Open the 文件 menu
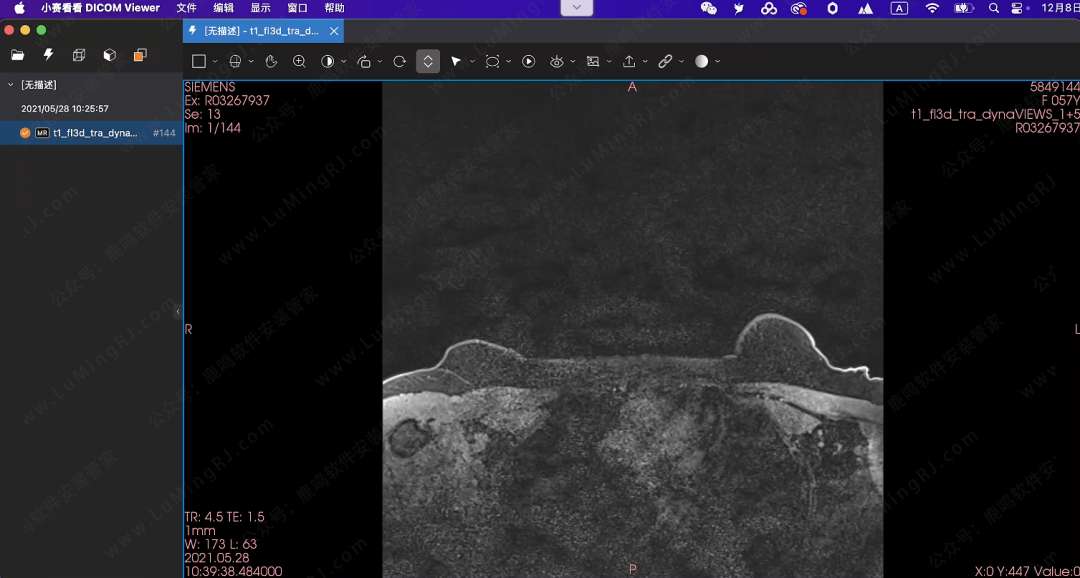1080x578 pixels. point(186,8)
